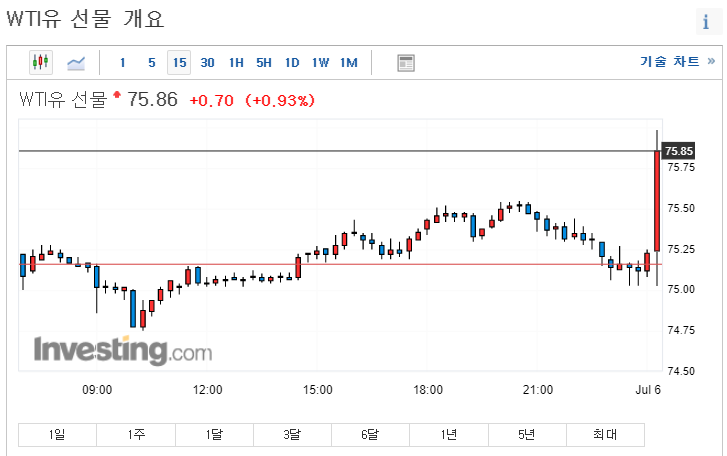Click the 75.50 price axis label
The image size is (727, 456).
coord(681,209)
